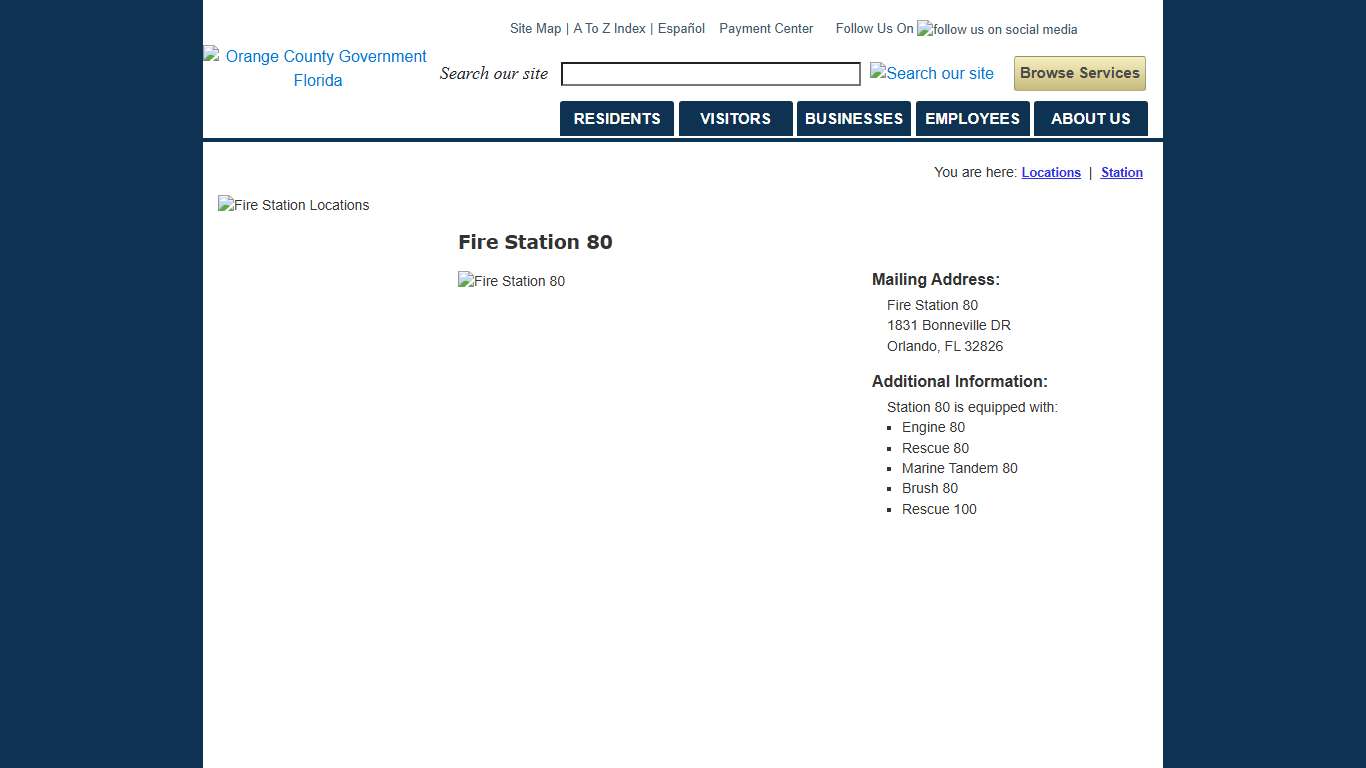The image size is (1366, 768).
Task: Open the follow us on social media icon
Action: [x=996, y=30]
